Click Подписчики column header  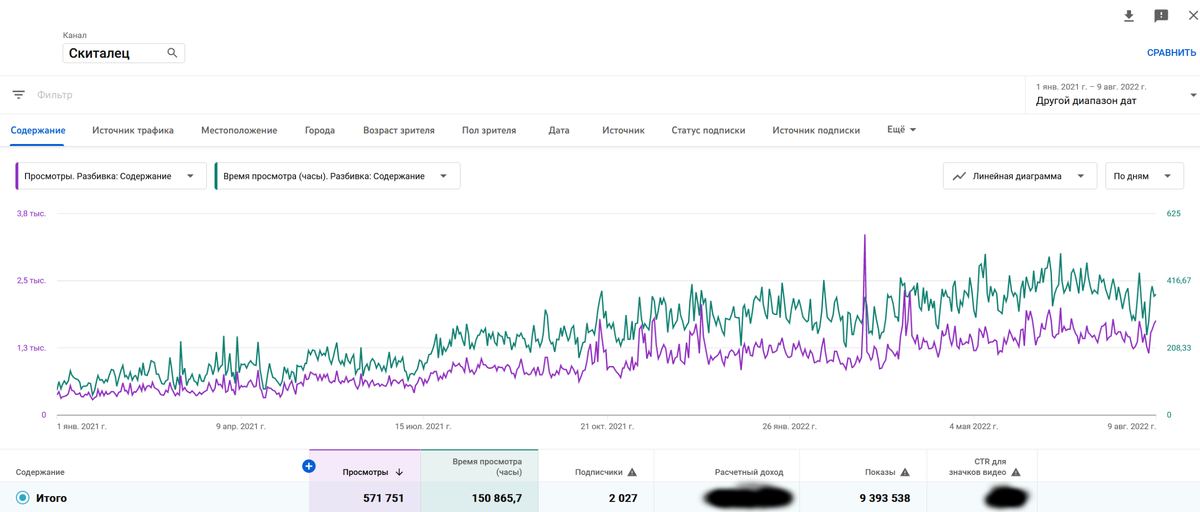(x=598, y=472)
